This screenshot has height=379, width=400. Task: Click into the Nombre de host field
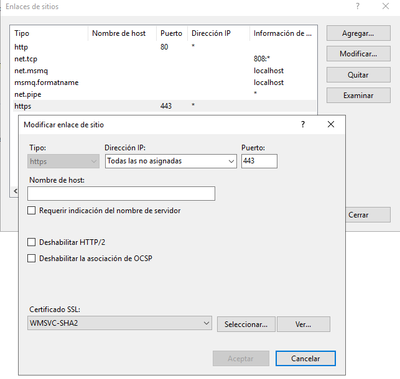coord(121,194)
